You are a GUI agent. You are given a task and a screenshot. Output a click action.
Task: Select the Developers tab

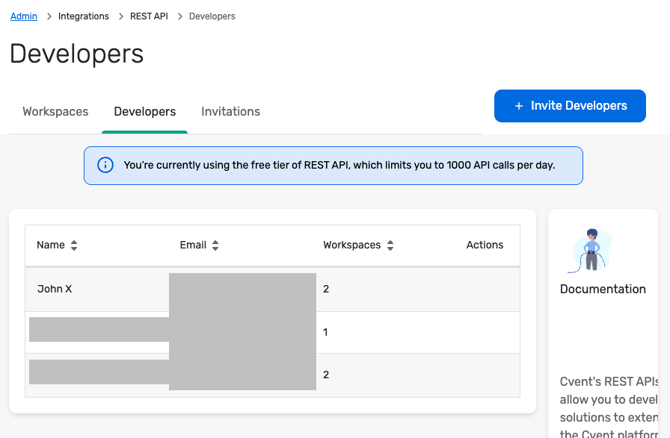click(x=145, y=112)
